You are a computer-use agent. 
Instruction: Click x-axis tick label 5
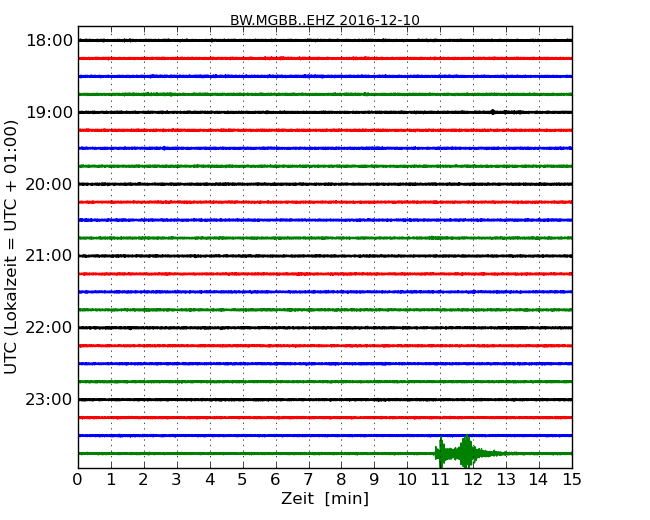[243, 479]
